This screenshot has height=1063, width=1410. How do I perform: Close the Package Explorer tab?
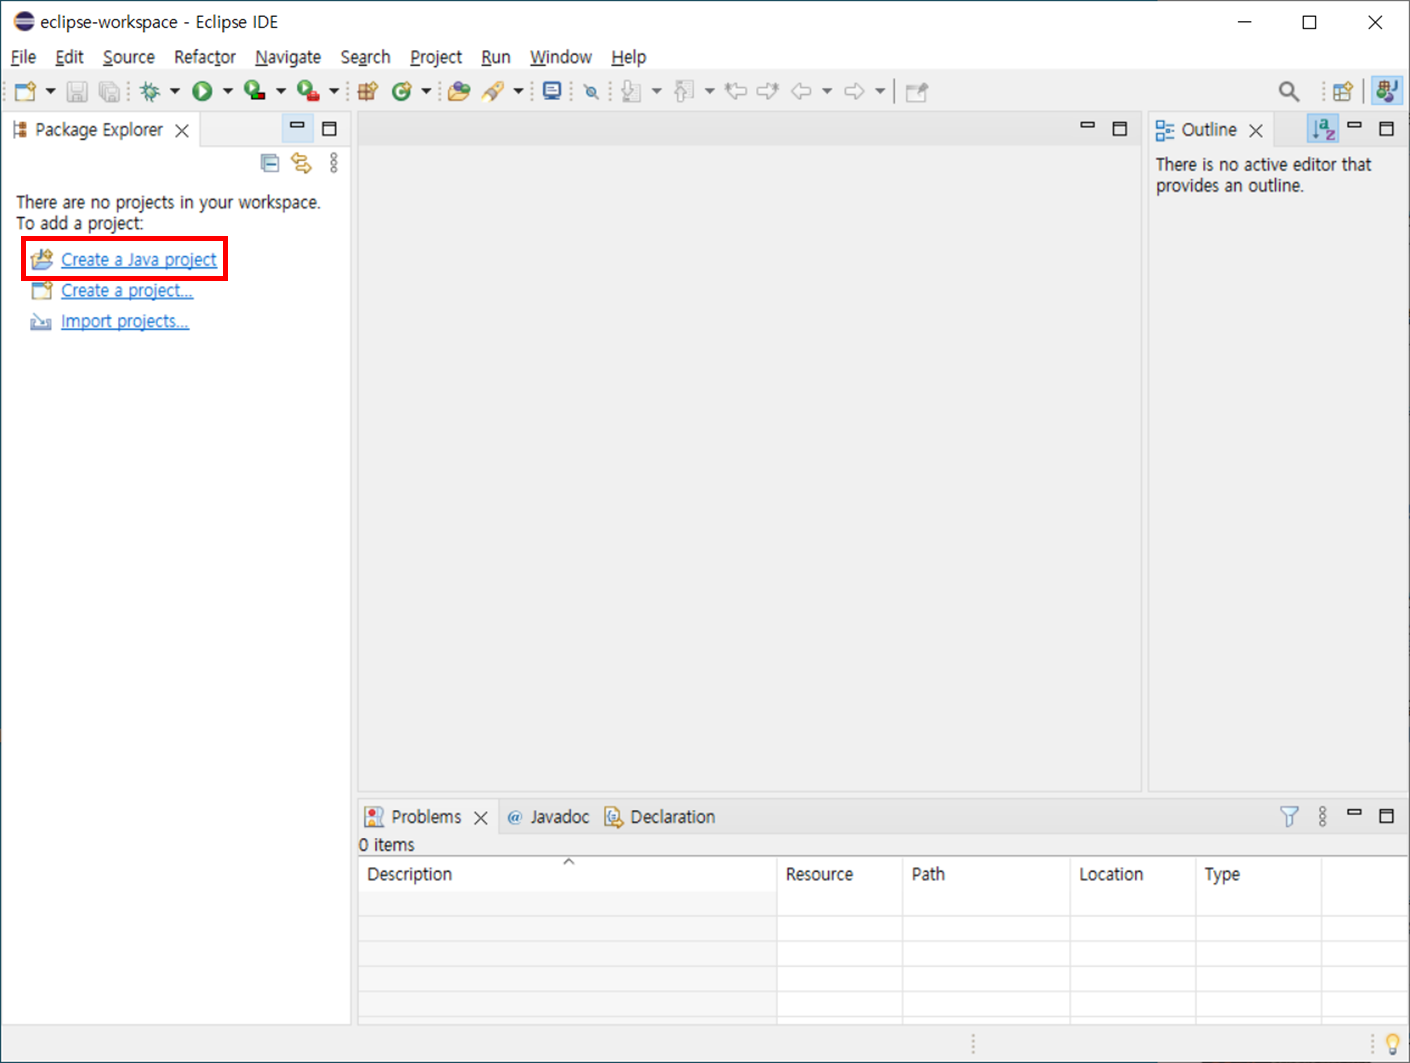[x=182, y=130]
